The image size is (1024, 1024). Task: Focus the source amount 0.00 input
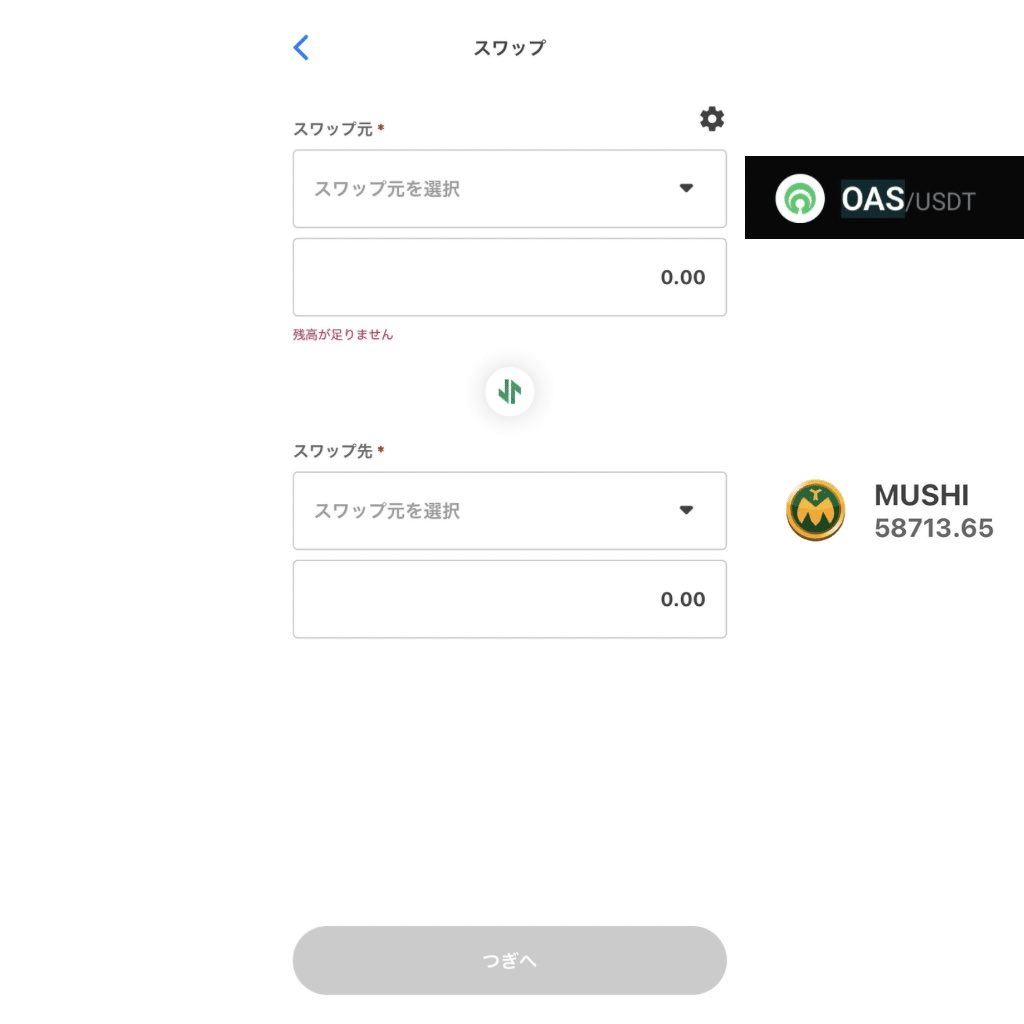tap(509, 277)
